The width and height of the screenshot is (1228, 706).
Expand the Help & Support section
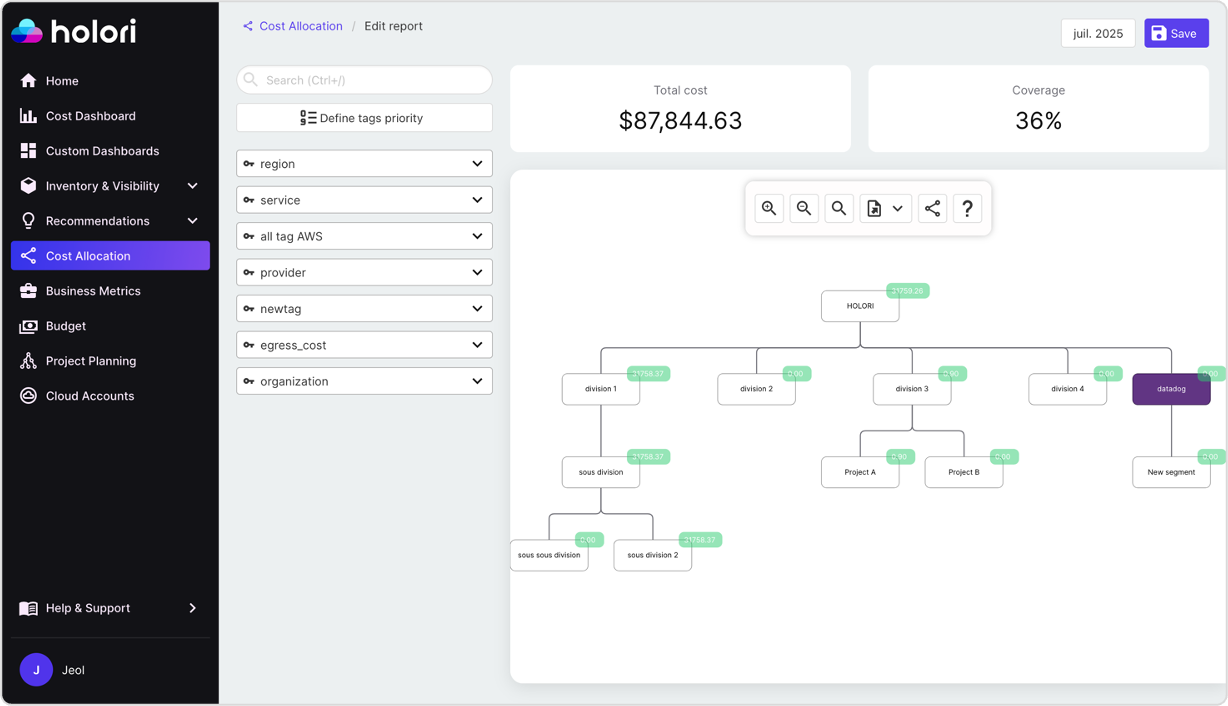88,608
